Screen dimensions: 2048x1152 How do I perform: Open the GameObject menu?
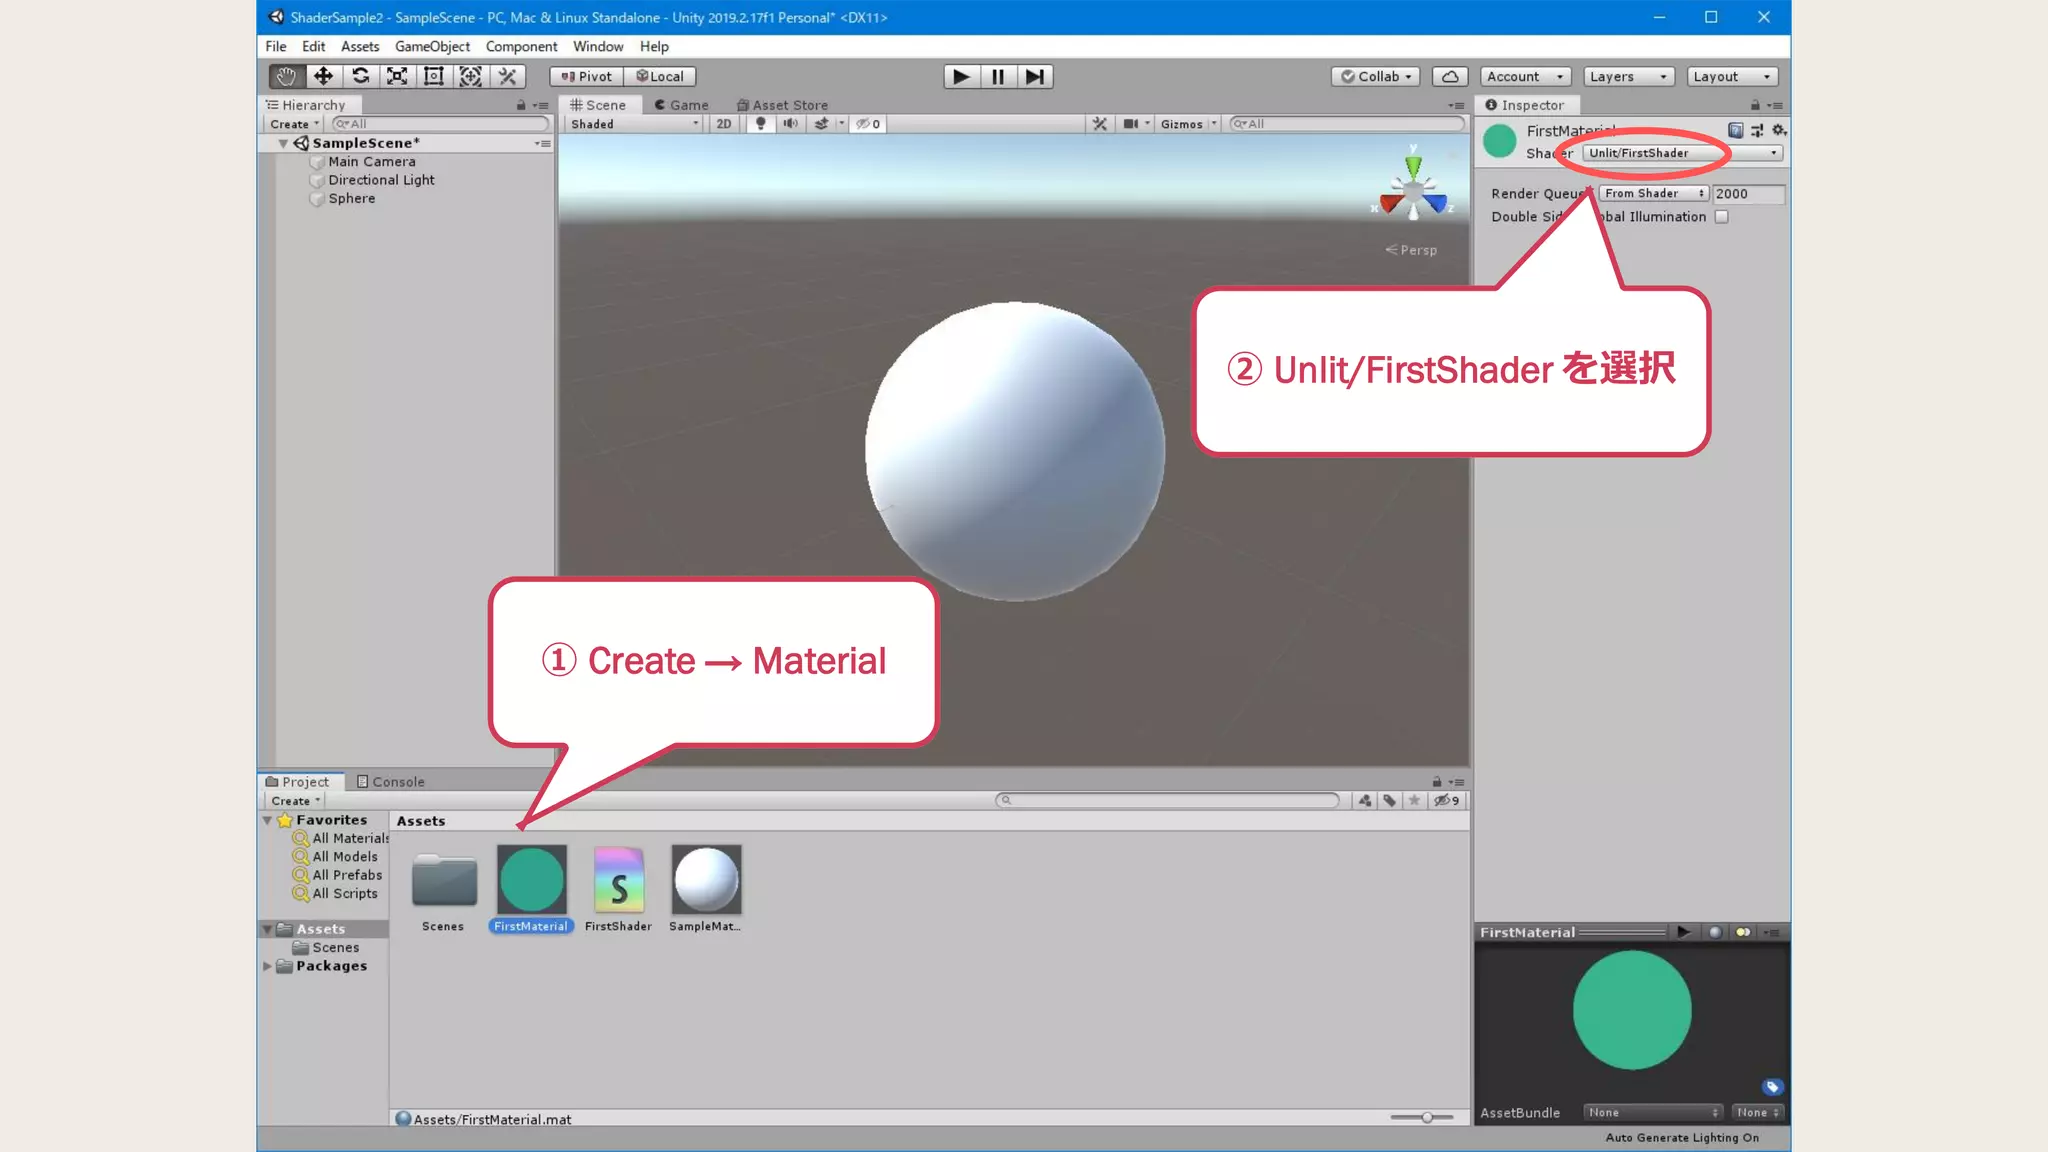click(432, 46)
